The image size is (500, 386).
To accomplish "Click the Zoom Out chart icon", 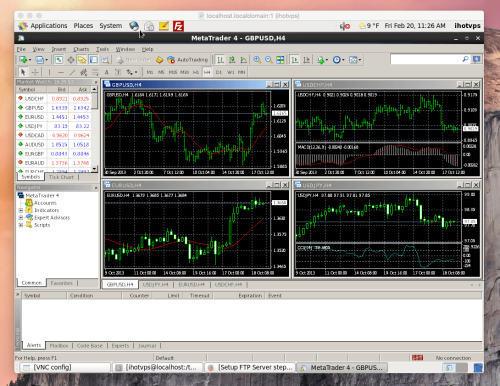I will 269,60.
